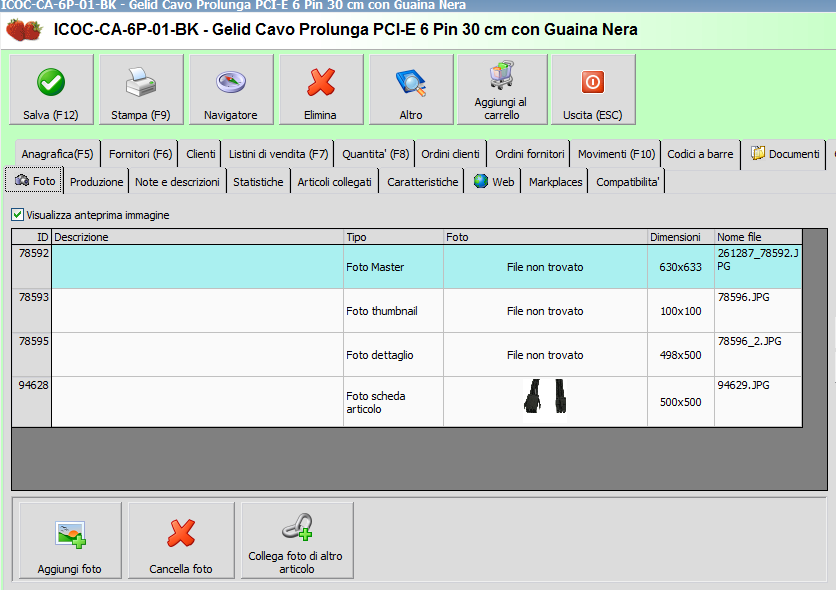The image size is (836, 590).
Task: Open the Ordini clienti tab
Action: tap(451, 154)
